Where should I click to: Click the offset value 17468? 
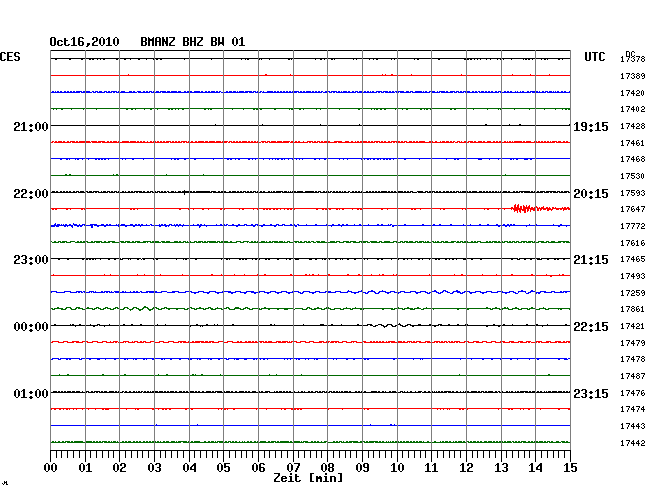(633, 159)
